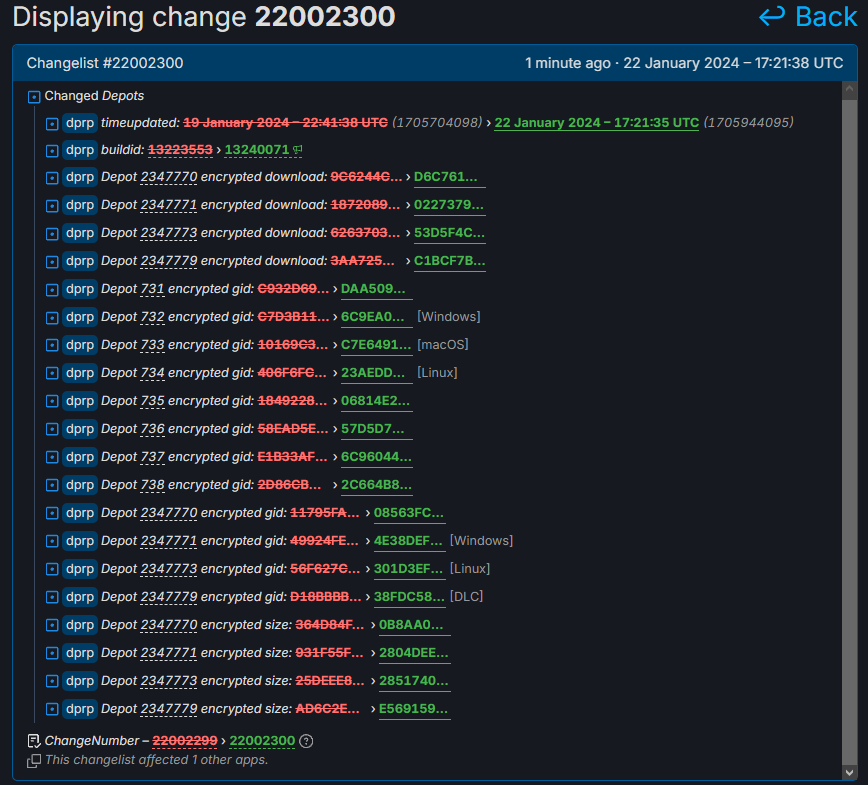Click the icon beside Depot 737 encrypted gid
Screen dimensions: 868x785
[52, 457]
